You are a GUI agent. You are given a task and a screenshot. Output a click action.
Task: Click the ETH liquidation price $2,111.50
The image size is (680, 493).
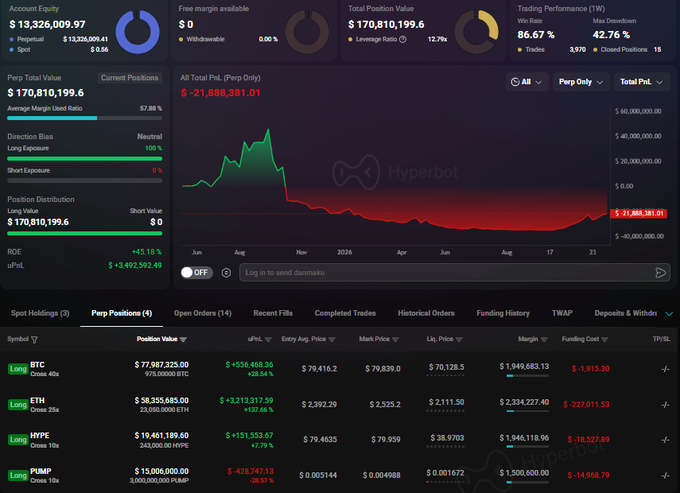[x=446, y=402]
